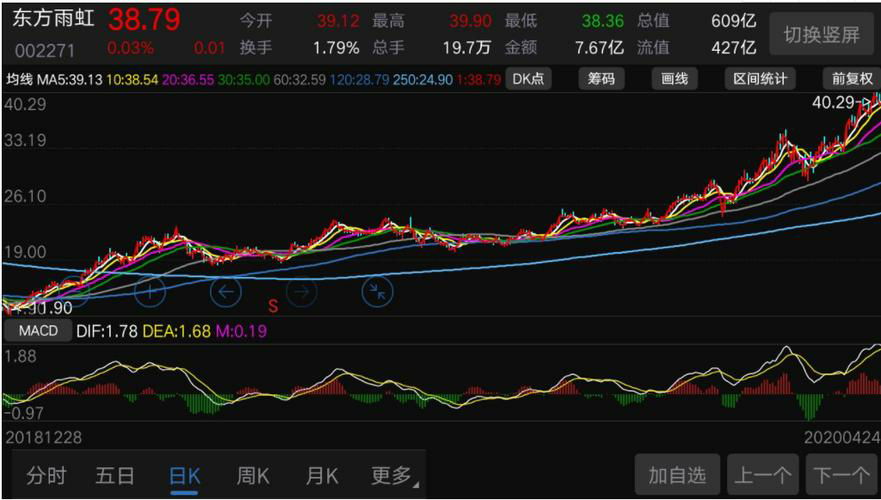Click the 换手 value 1.79%
The width and height of the screenshot is (881, 500).
point(336,48)
